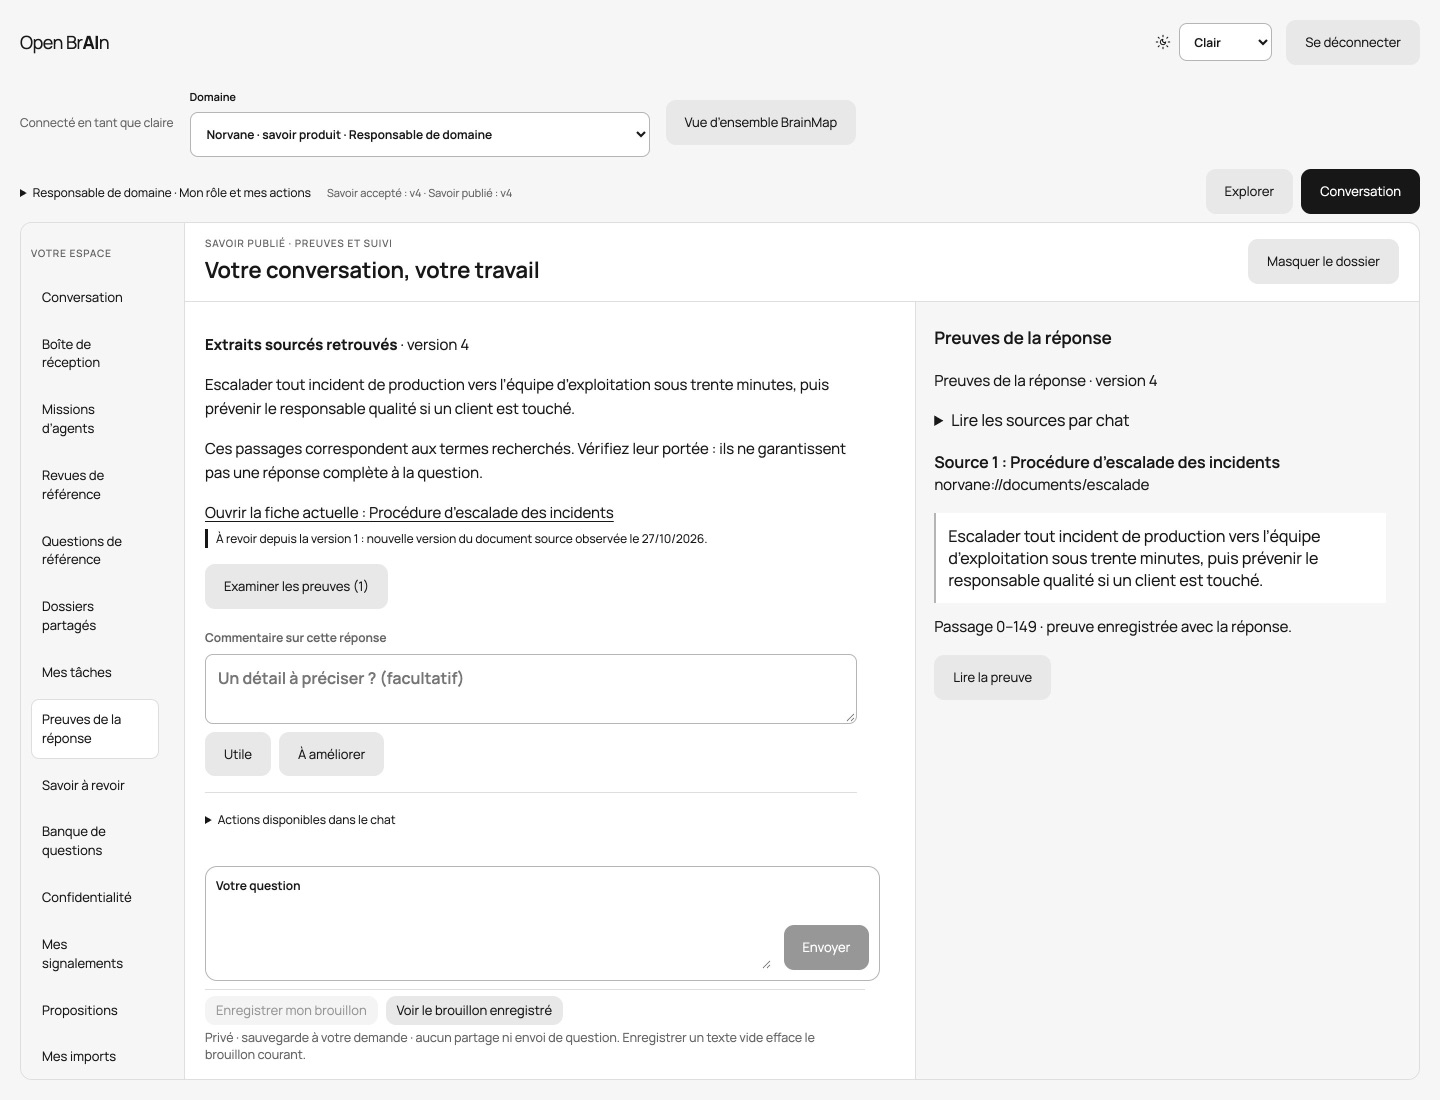
Task: Open the Domaine selector dropdown
Action: 420,134
